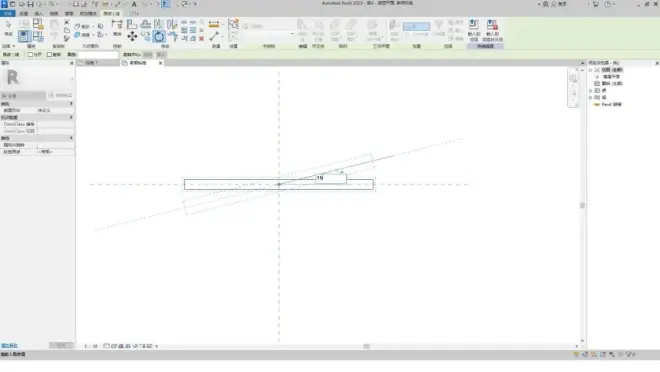Collapse the Views node in Project Browser

[591, 70]
